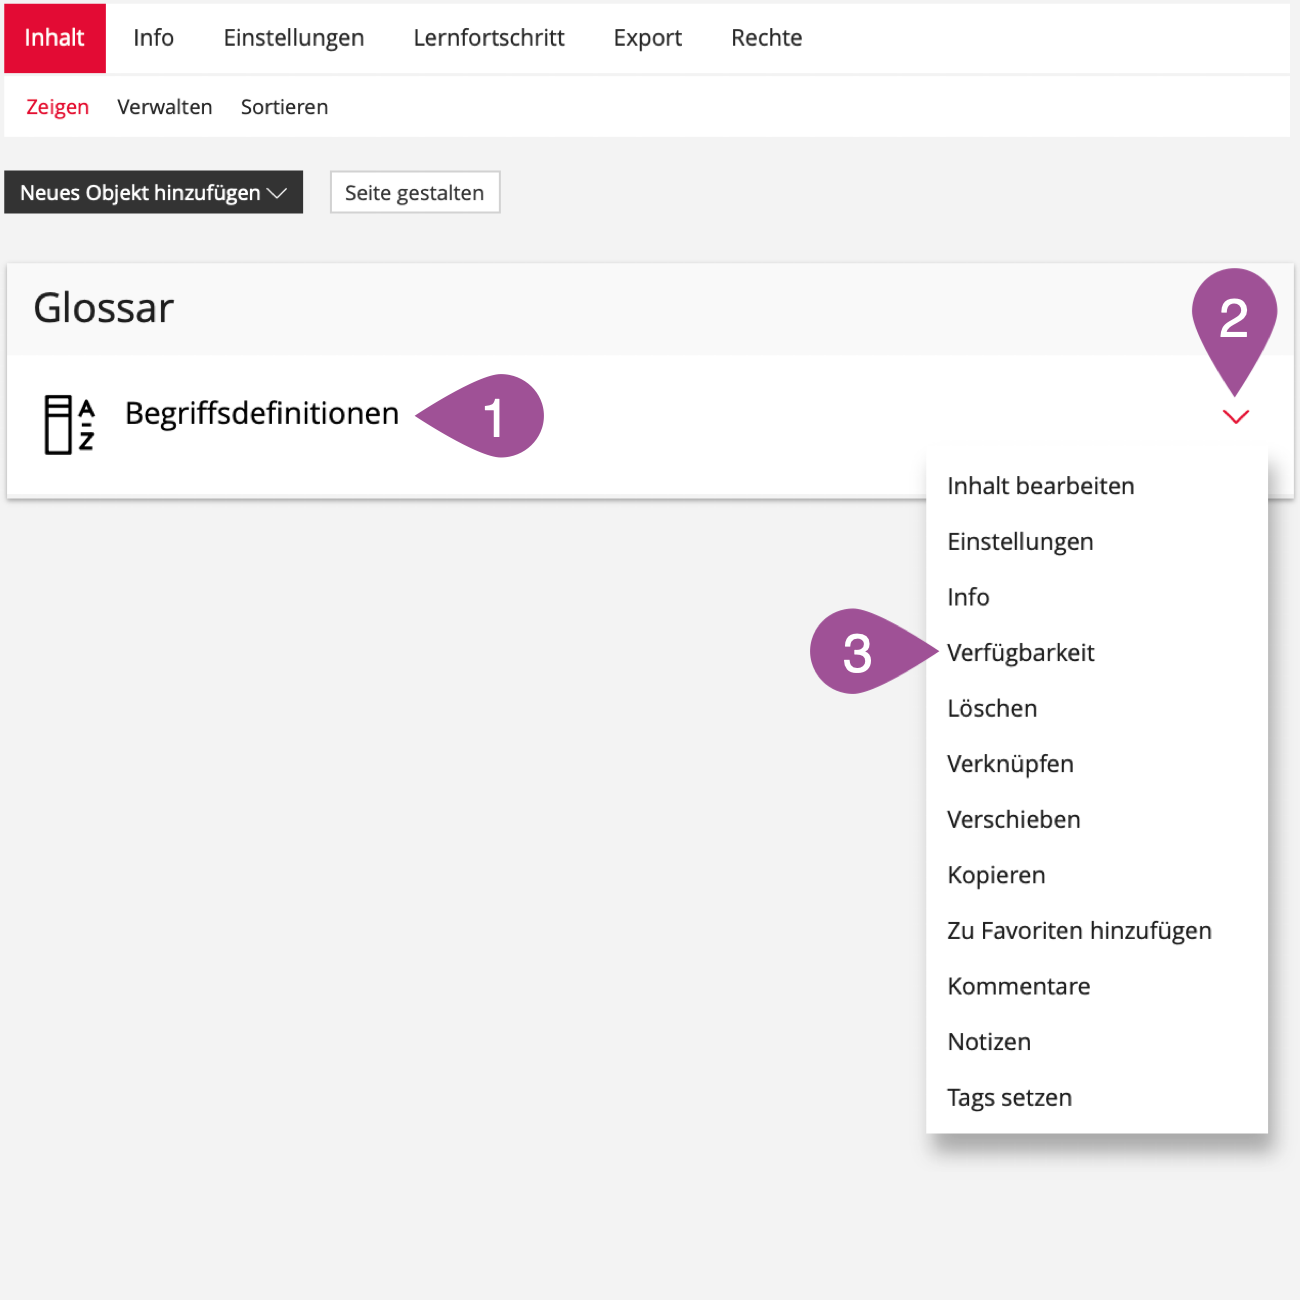The image size is (1300, 1300).
Task: Open the Neues Objekt hinzufügen dropdown
Action: point(153,193)
